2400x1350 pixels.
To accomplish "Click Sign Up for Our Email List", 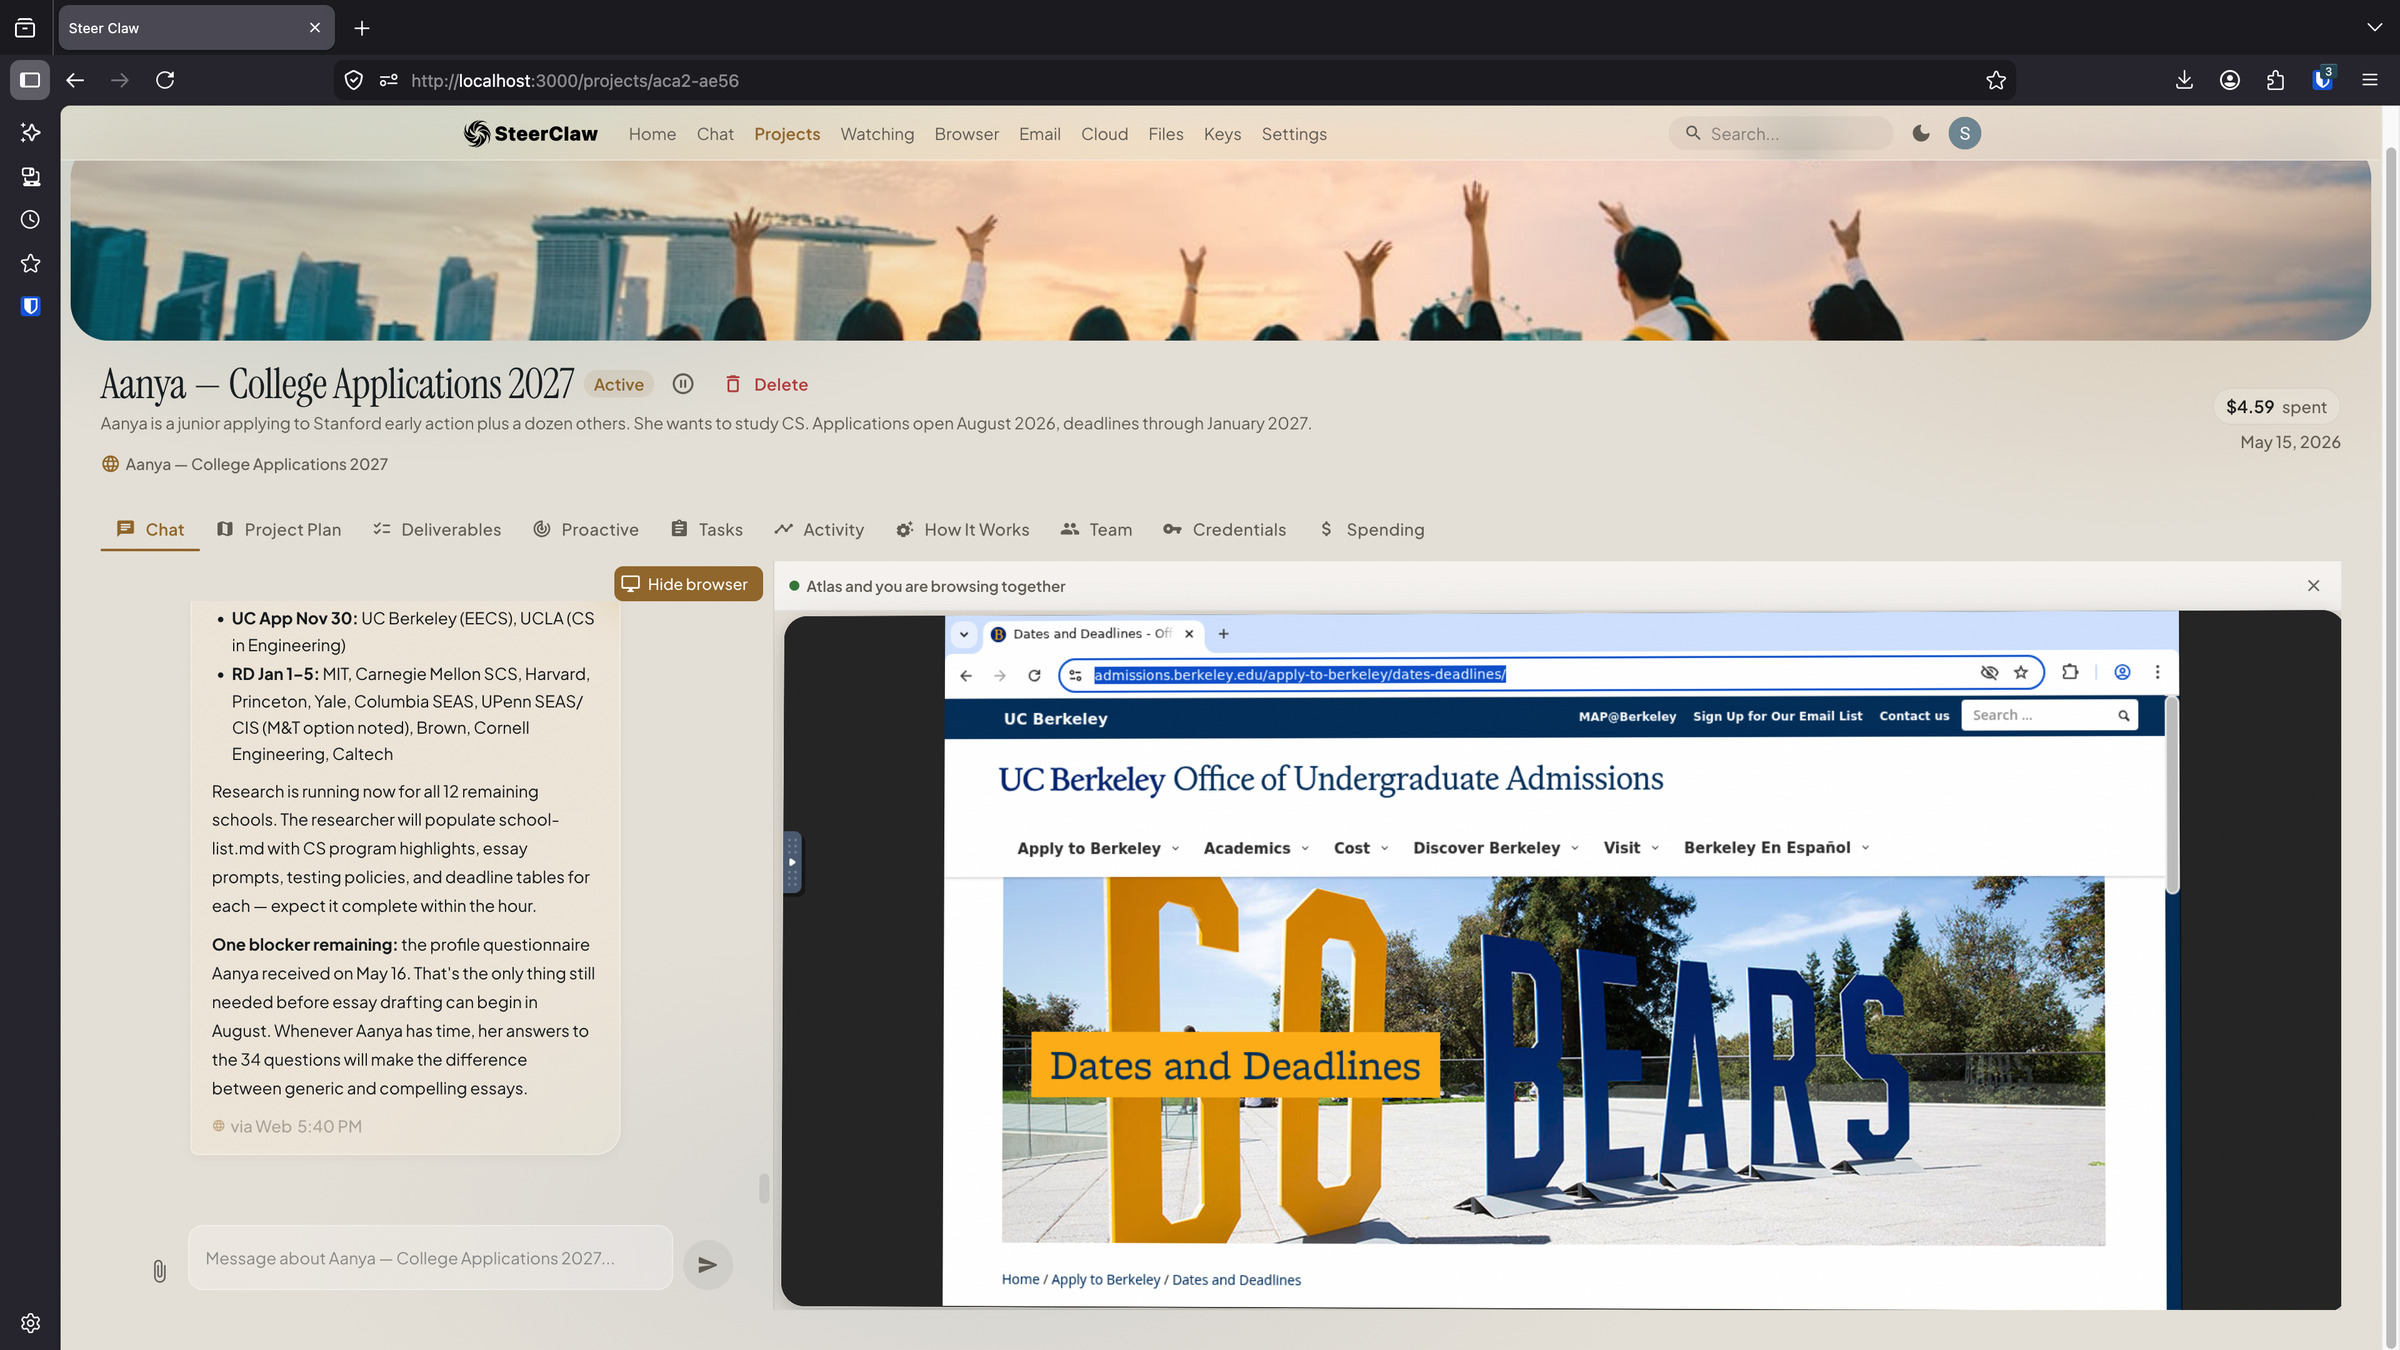I will 1777,716.
